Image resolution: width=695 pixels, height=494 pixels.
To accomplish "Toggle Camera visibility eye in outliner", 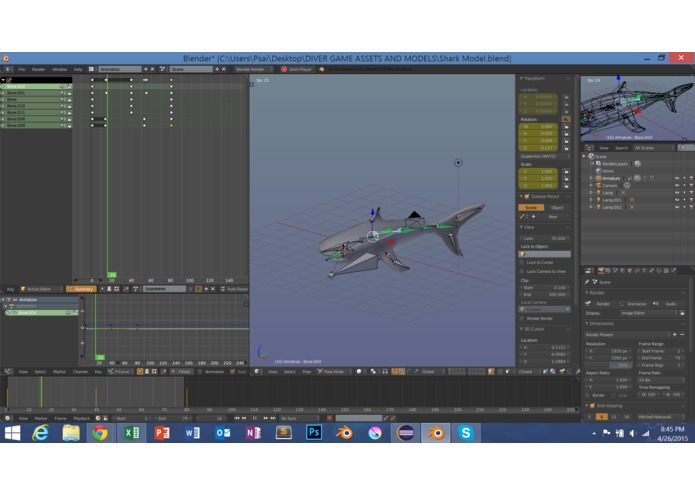I will point(677,185).
